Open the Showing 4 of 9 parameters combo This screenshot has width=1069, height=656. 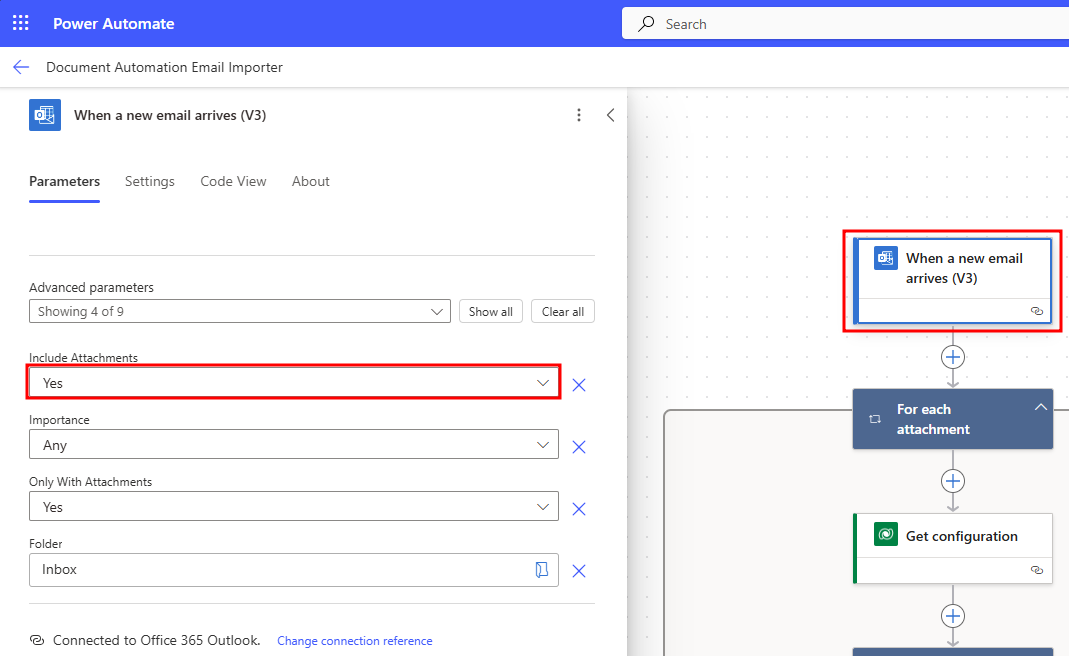pos(437,311)
